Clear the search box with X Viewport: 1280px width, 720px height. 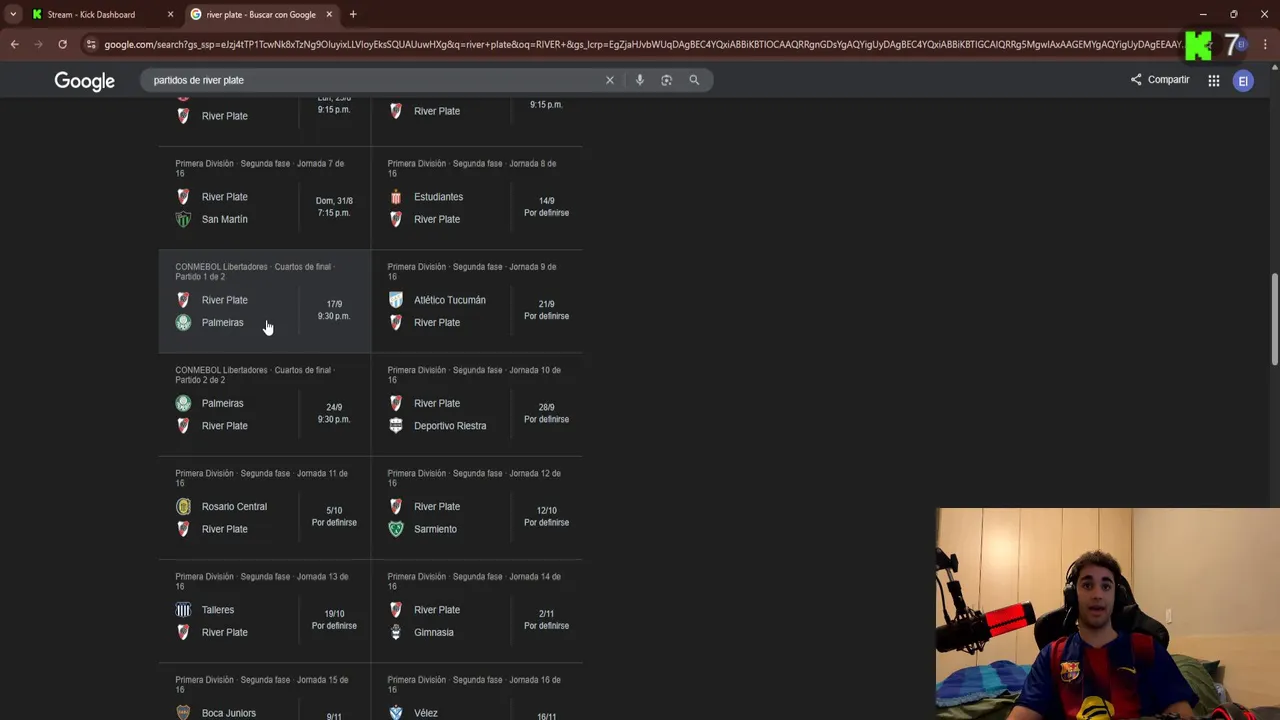click(x=609, y=80)
